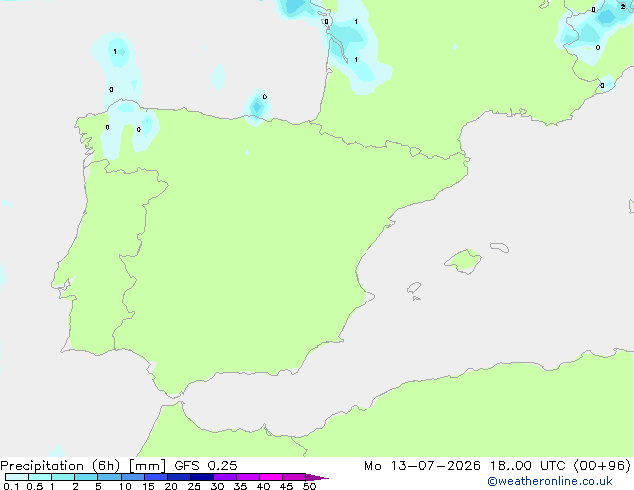Click the Ibiza island outline
The image size is (634, 490).
[414, 288]
